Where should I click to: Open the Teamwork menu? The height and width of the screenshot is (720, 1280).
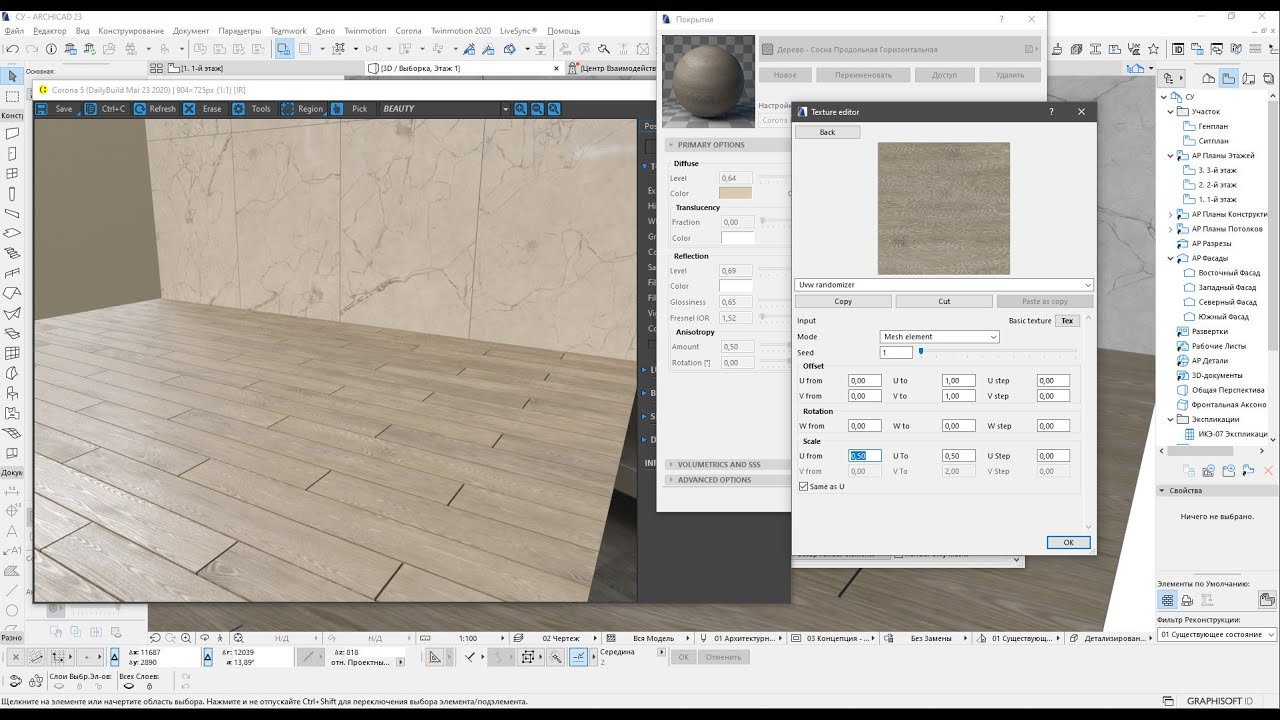click(x=288, y=31)
